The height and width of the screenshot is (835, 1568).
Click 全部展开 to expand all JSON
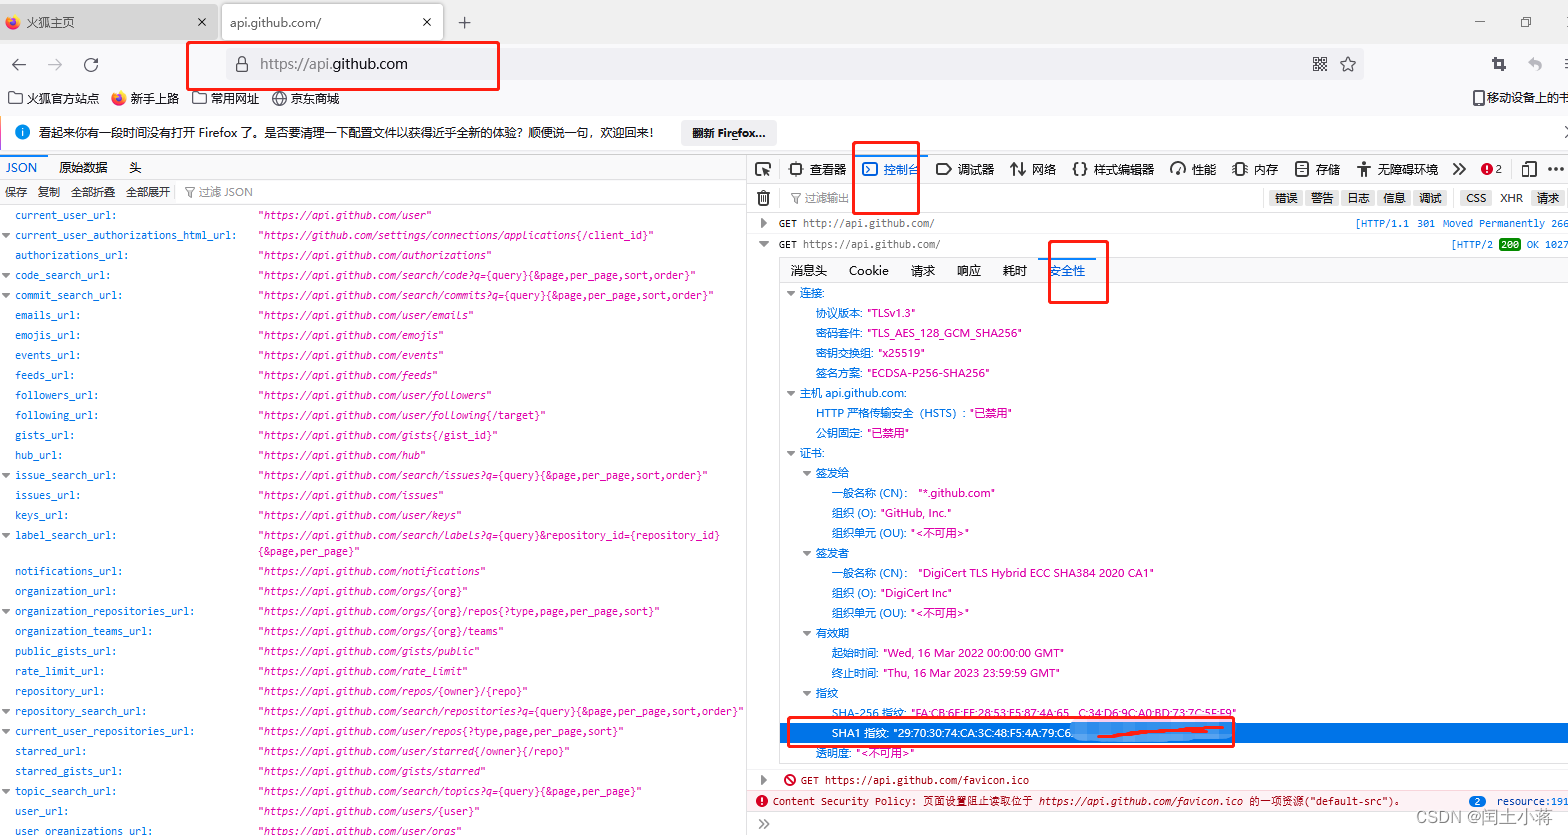coord(148,192)
